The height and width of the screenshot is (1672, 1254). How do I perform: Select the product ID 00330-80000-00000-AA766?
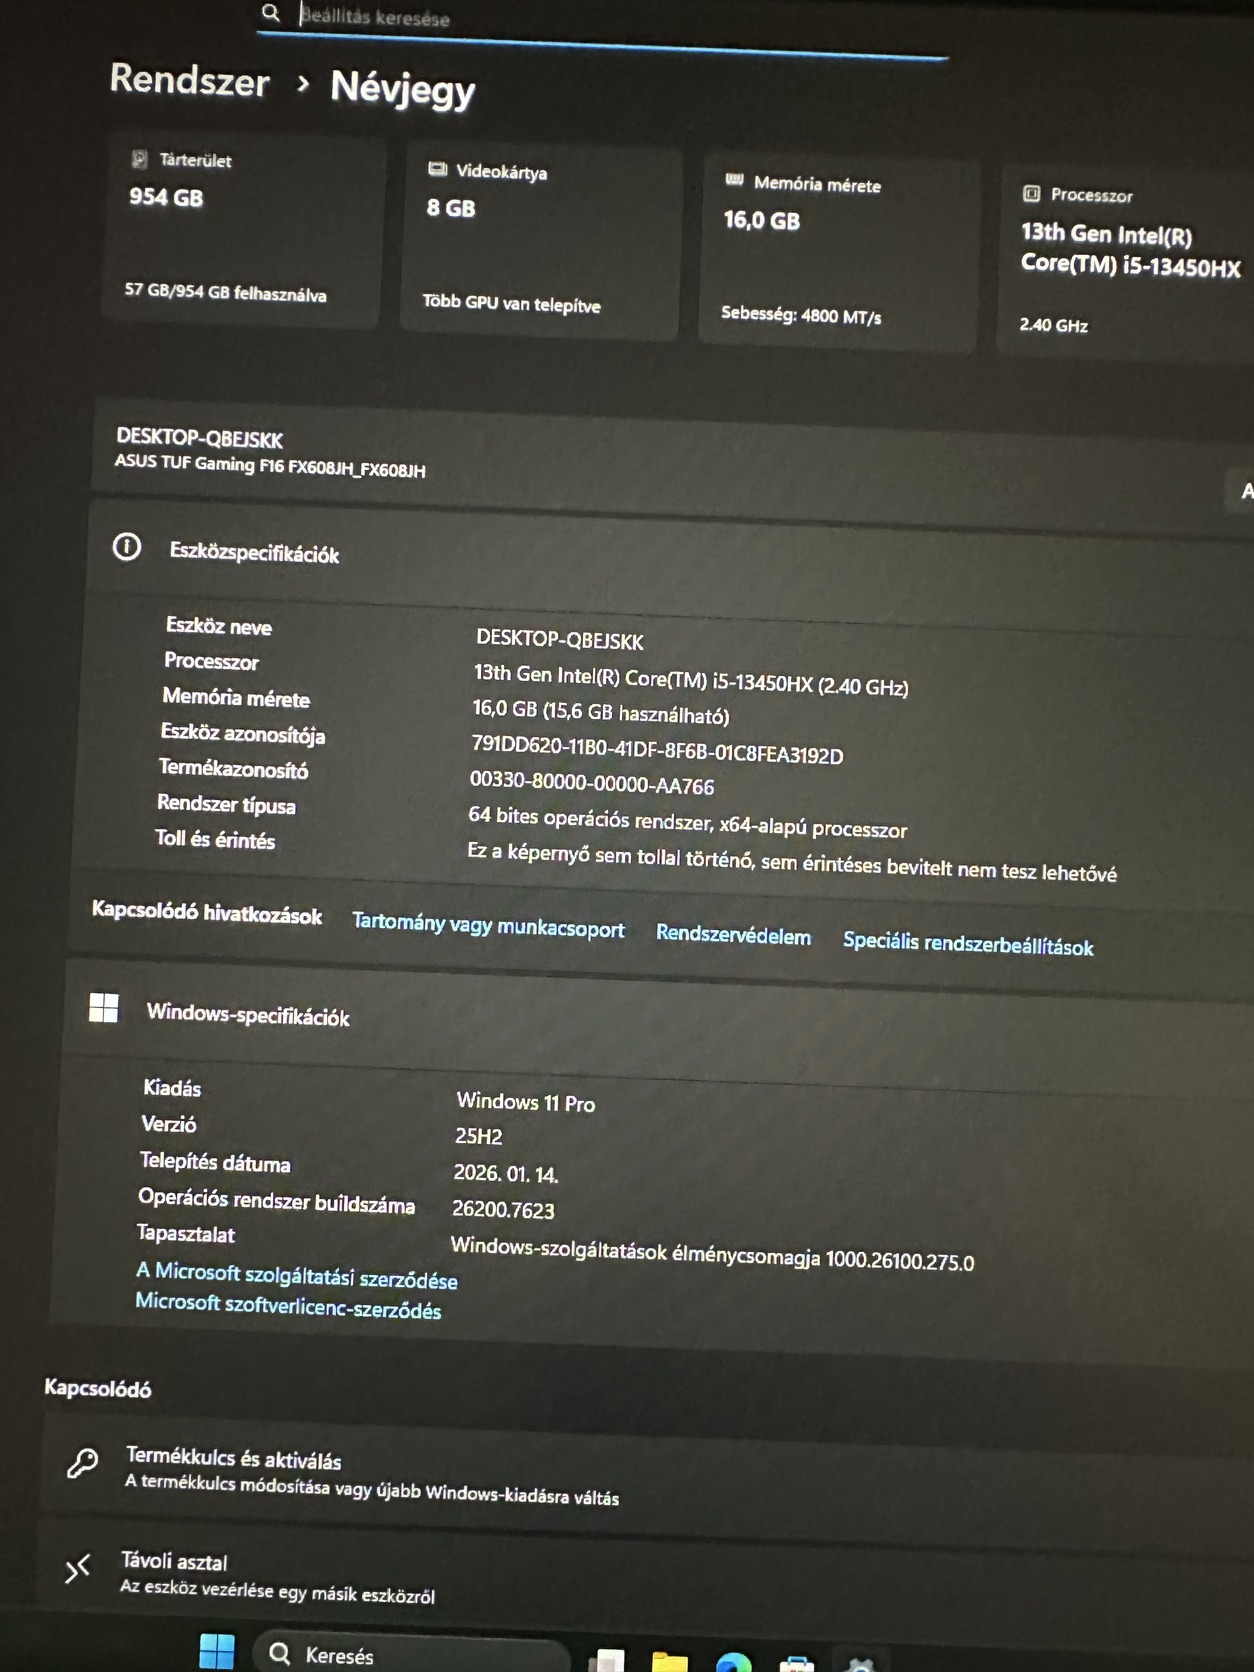click(x=592, y=783)
